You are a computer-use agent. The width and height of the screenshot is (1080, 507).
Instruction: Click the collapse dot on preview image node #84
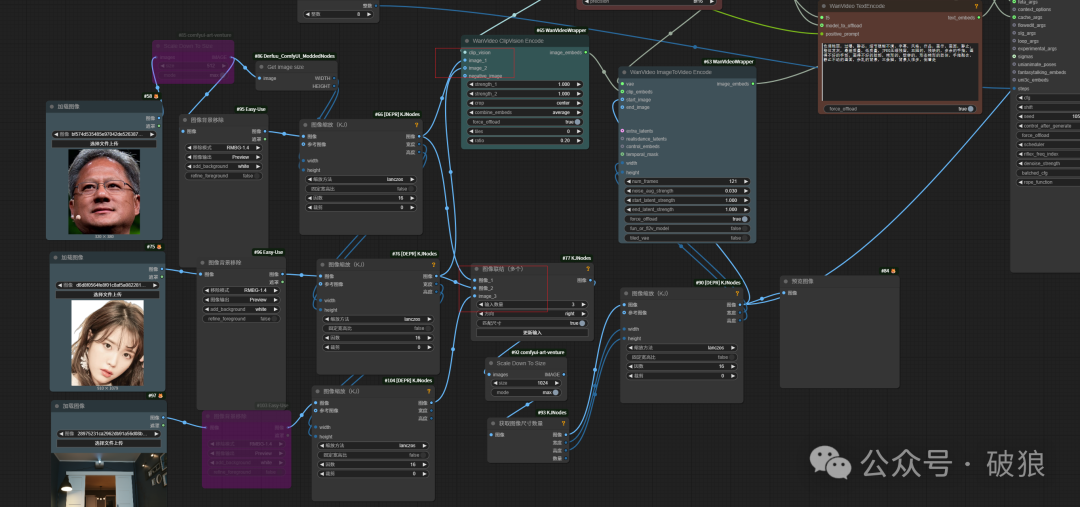tap(786, 282)
